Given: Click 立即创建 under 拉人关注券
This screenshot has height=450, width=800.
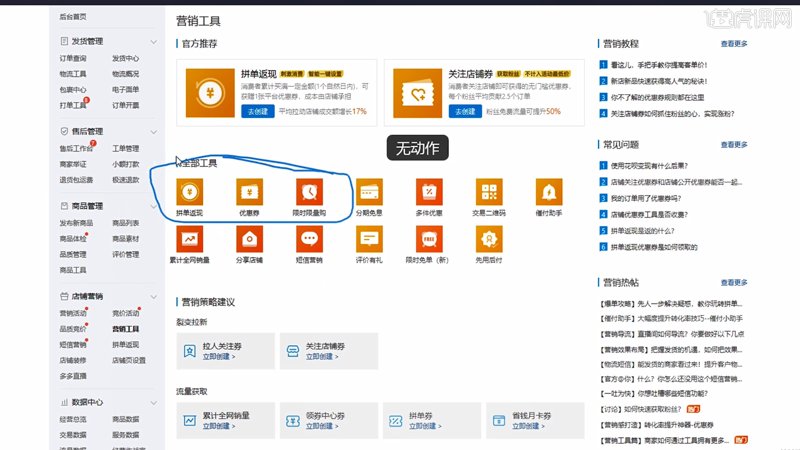Looking at the screenshot, I should click(x=219, y=357).
